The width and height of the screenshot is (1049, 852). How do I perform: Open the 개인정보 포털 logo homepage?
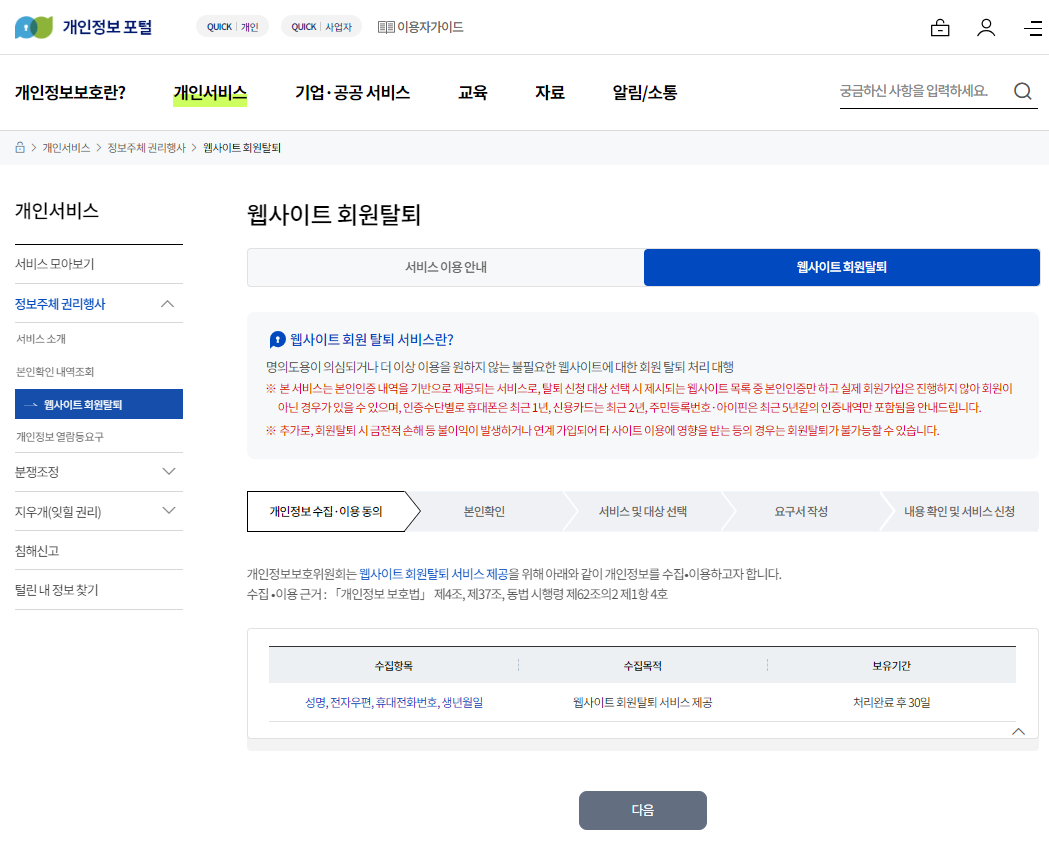(78, 26)
